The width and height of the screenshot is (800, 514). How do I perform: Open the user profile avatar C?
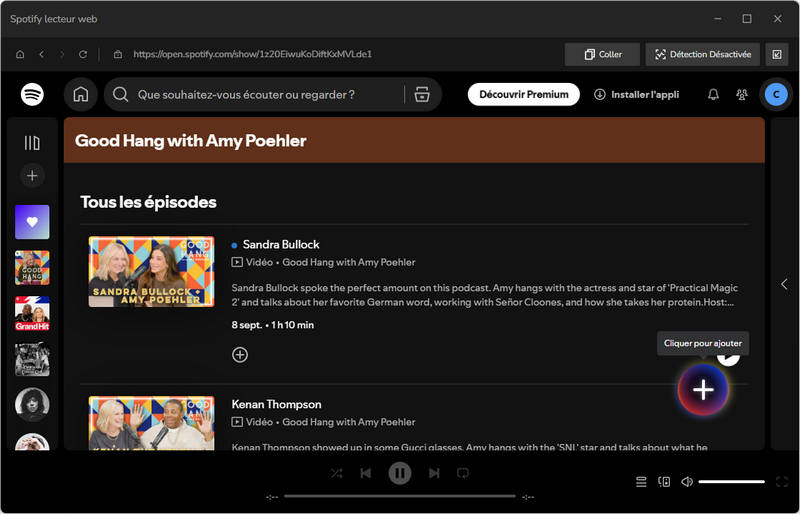click(776, 94)
